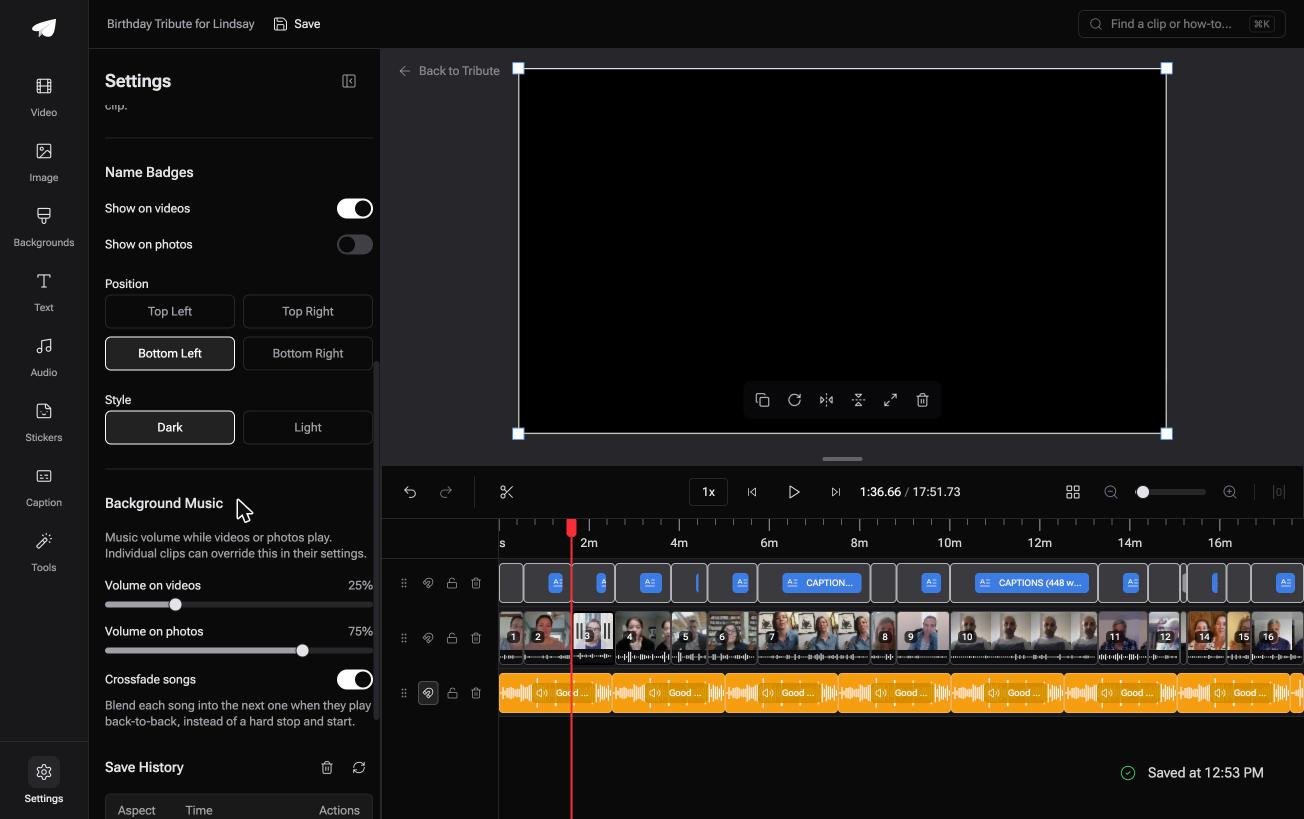Screen dimensions: 1304x819
Task: Set badge position to Bottom Left
Action: pyautogui.click(x=170, y=353)
